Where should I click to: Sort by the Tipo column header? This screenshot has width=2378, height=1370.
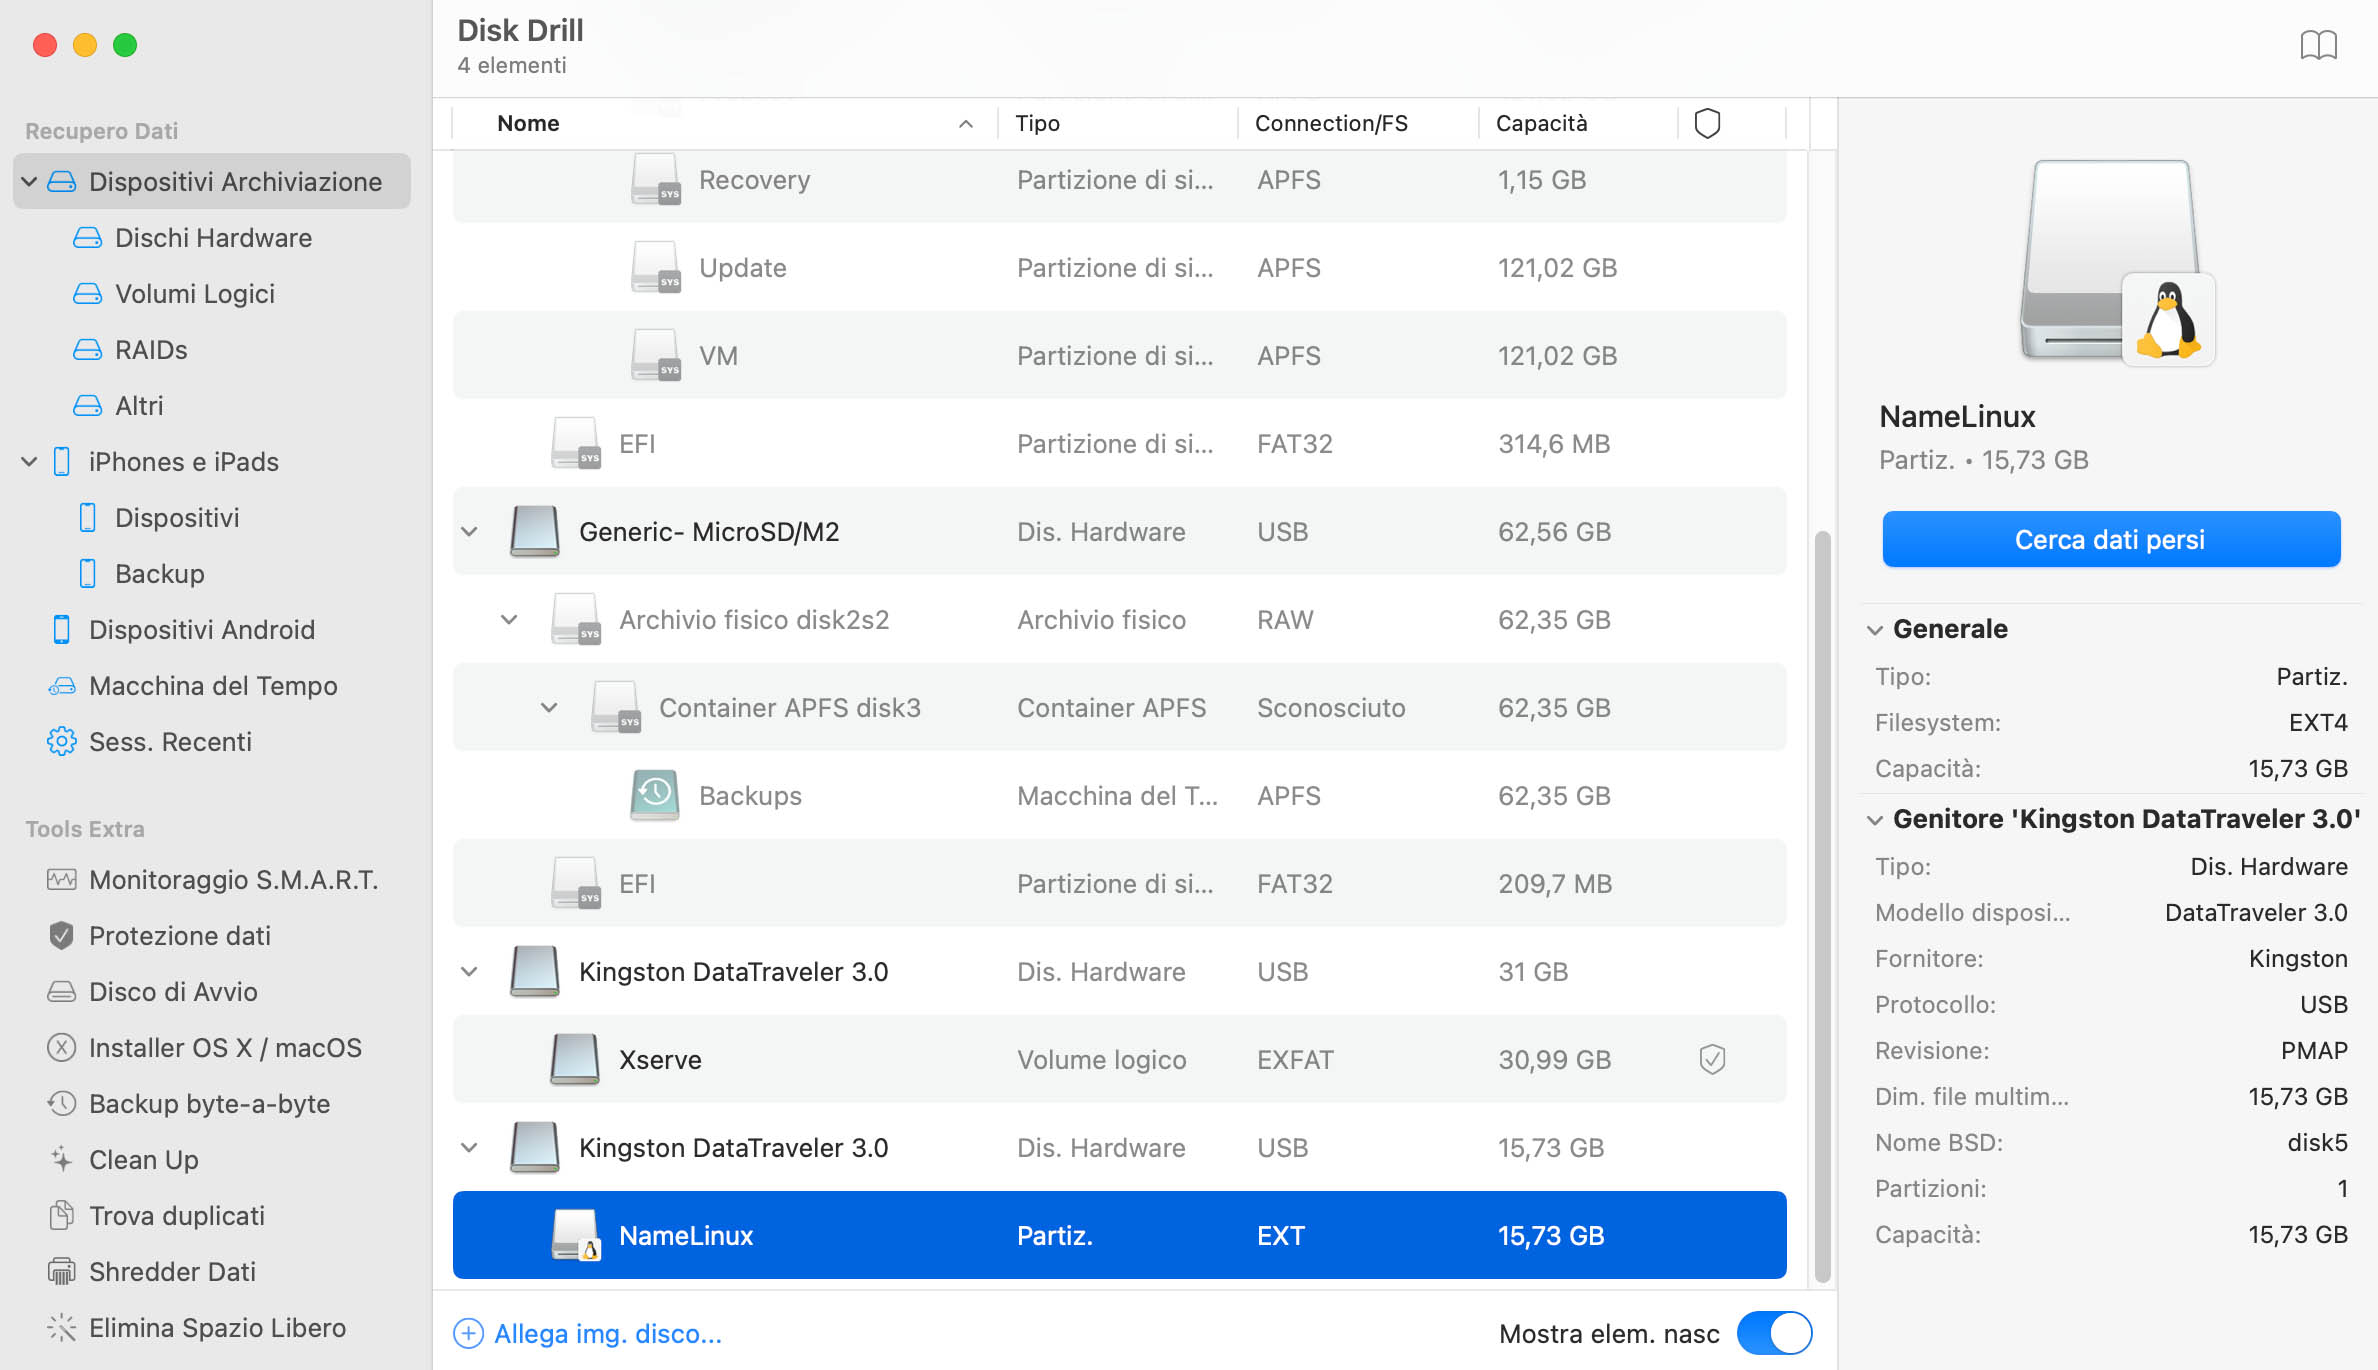[1117, 123]
